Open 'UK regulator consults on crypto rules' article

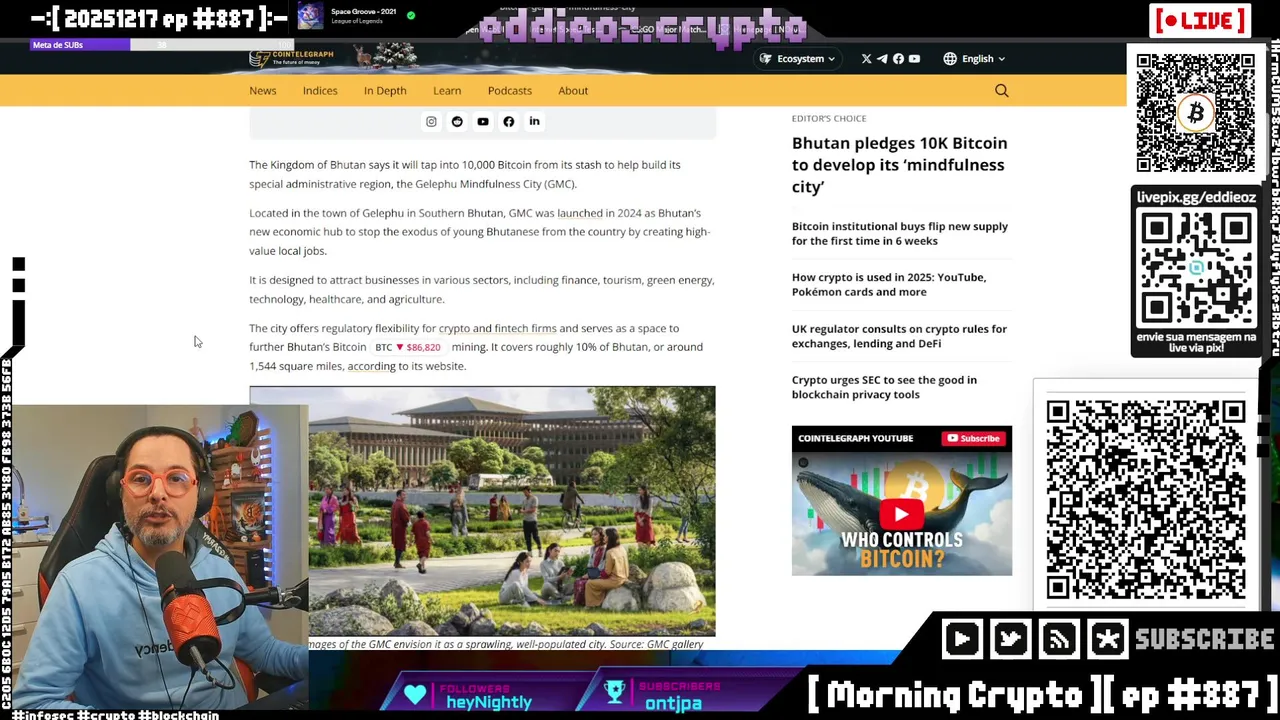899,336
